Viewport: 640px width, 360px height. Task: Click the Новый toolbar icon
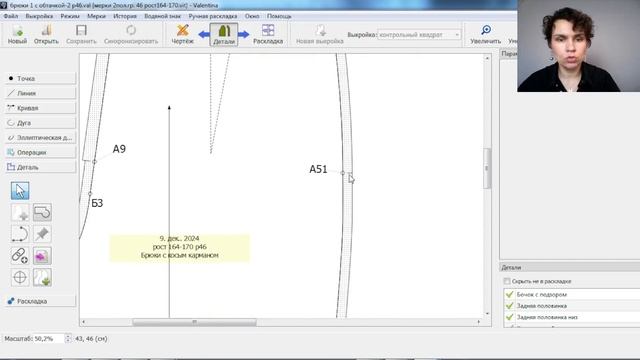[x=17, y=34]
